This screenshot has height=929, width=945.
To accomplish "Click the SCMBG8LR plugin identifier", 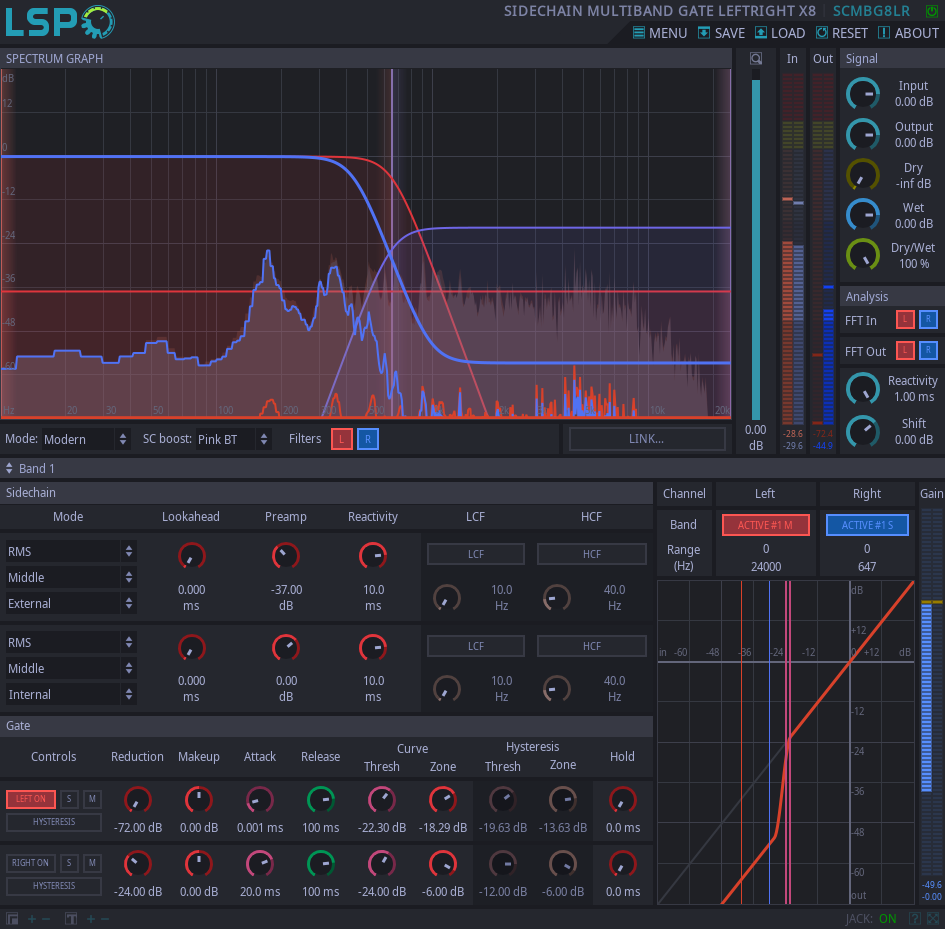I will 871,11.
